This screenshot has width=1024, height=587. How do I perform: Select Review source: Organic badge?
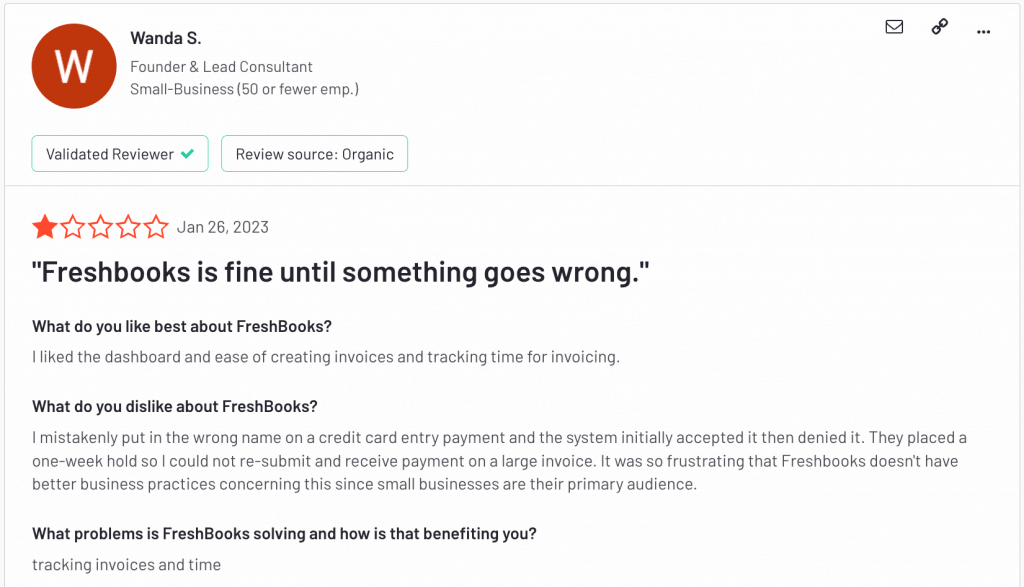tap(314, 153)
